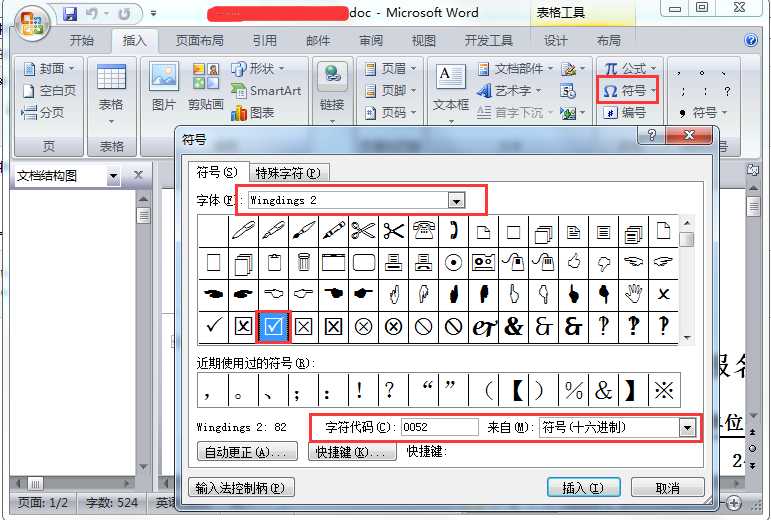Viewport: 771px width, 520px height.
Task: Expand the 艺术字 WordArt dropdown
Action: (x=538, y=90)
